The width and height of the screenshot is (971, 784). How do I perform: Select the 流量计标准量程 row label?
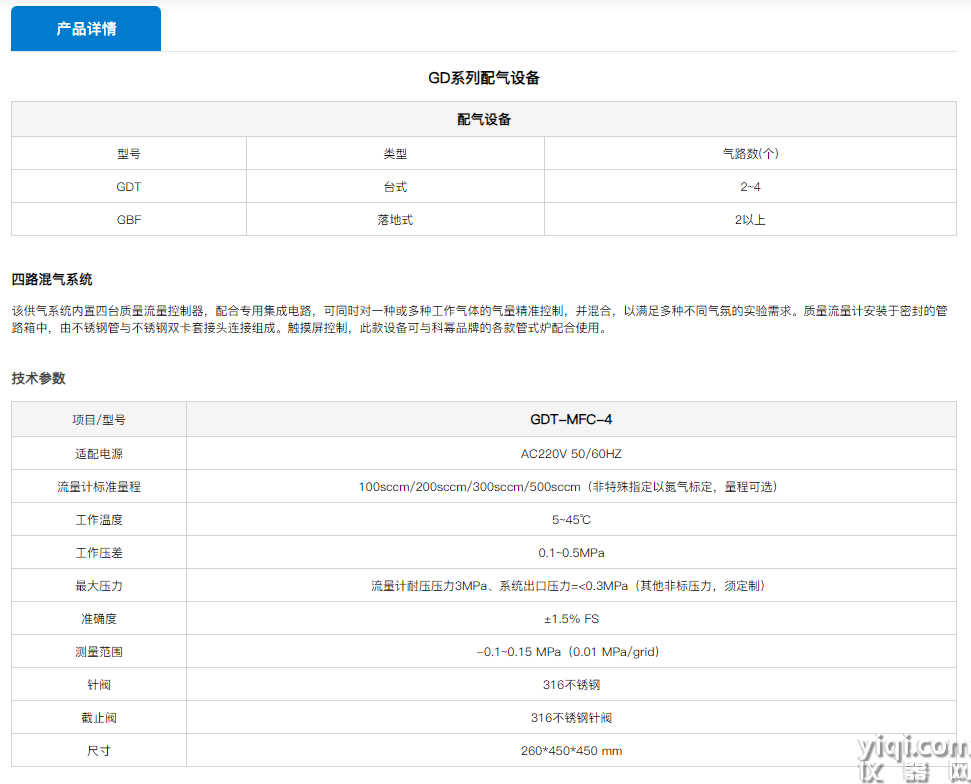point(99,487)
